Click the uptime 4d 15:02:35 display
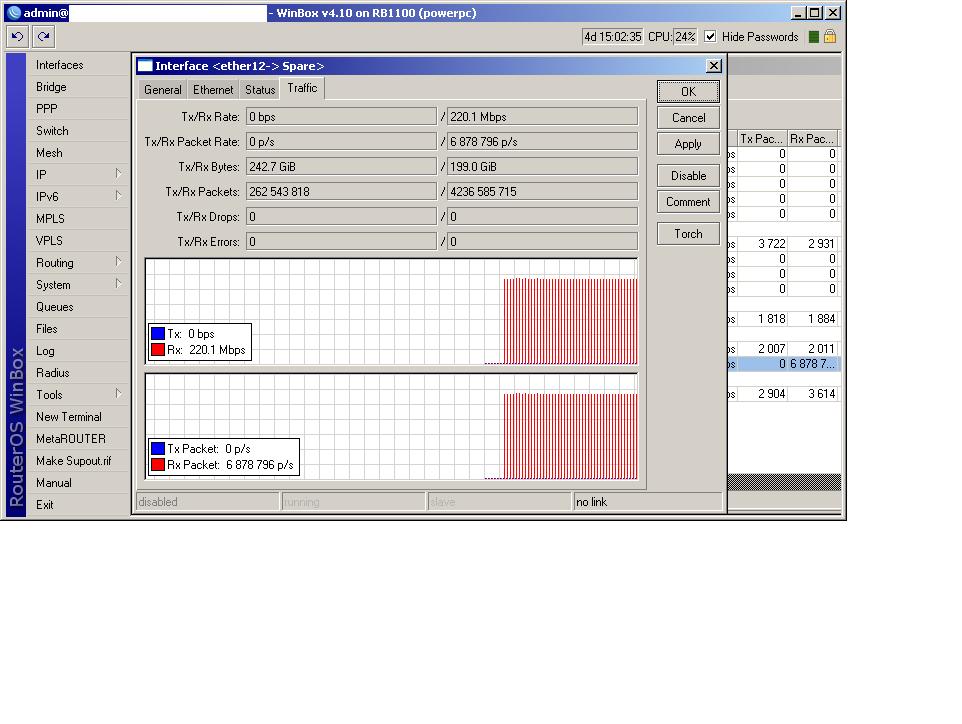 [x=612, y=37]
